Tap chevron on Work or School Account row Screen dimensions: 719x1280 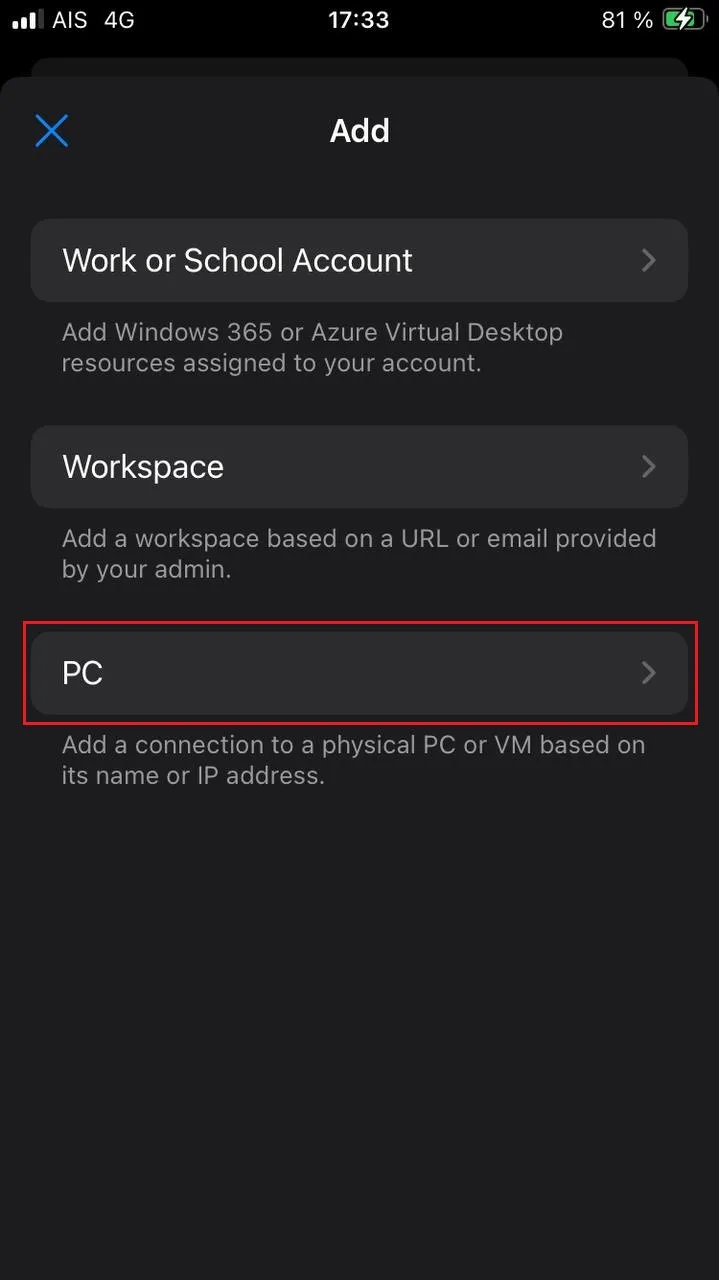(x=648, y=261)
